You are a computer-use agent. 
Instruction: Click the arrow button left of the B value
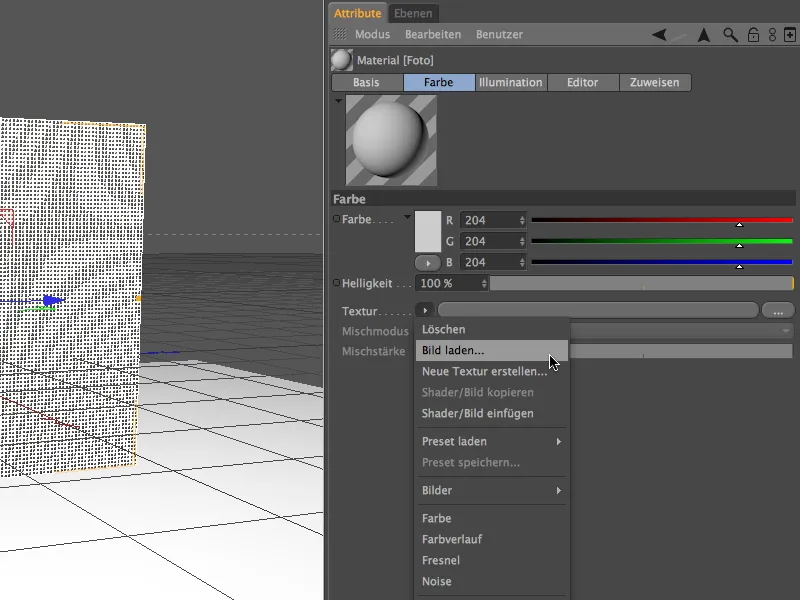pos(428,262)
